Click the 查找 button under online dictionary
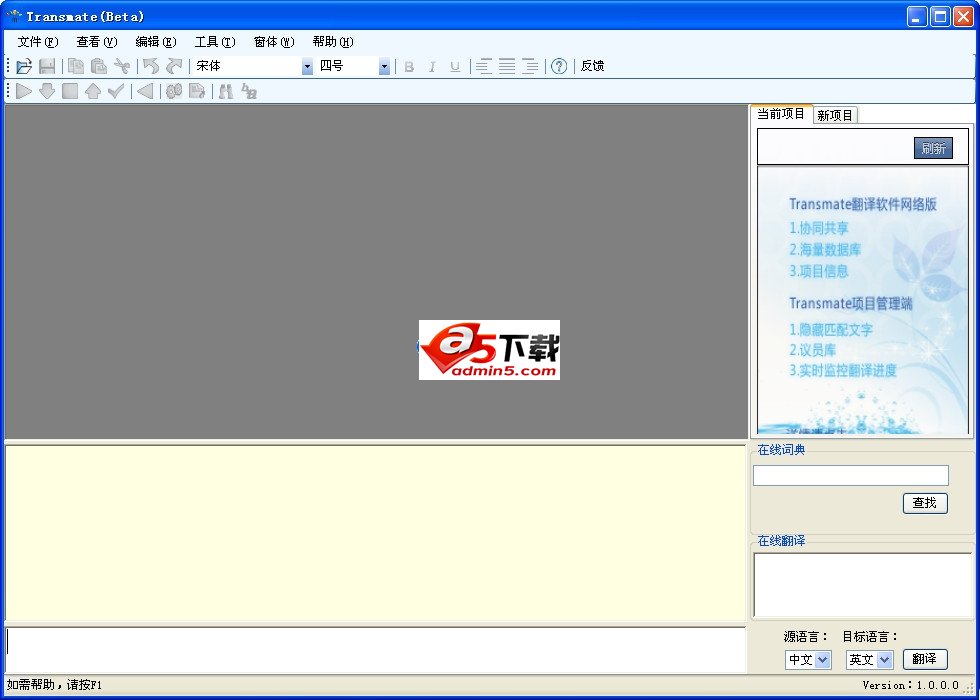 pyautogui.click(x=924, y=503)
